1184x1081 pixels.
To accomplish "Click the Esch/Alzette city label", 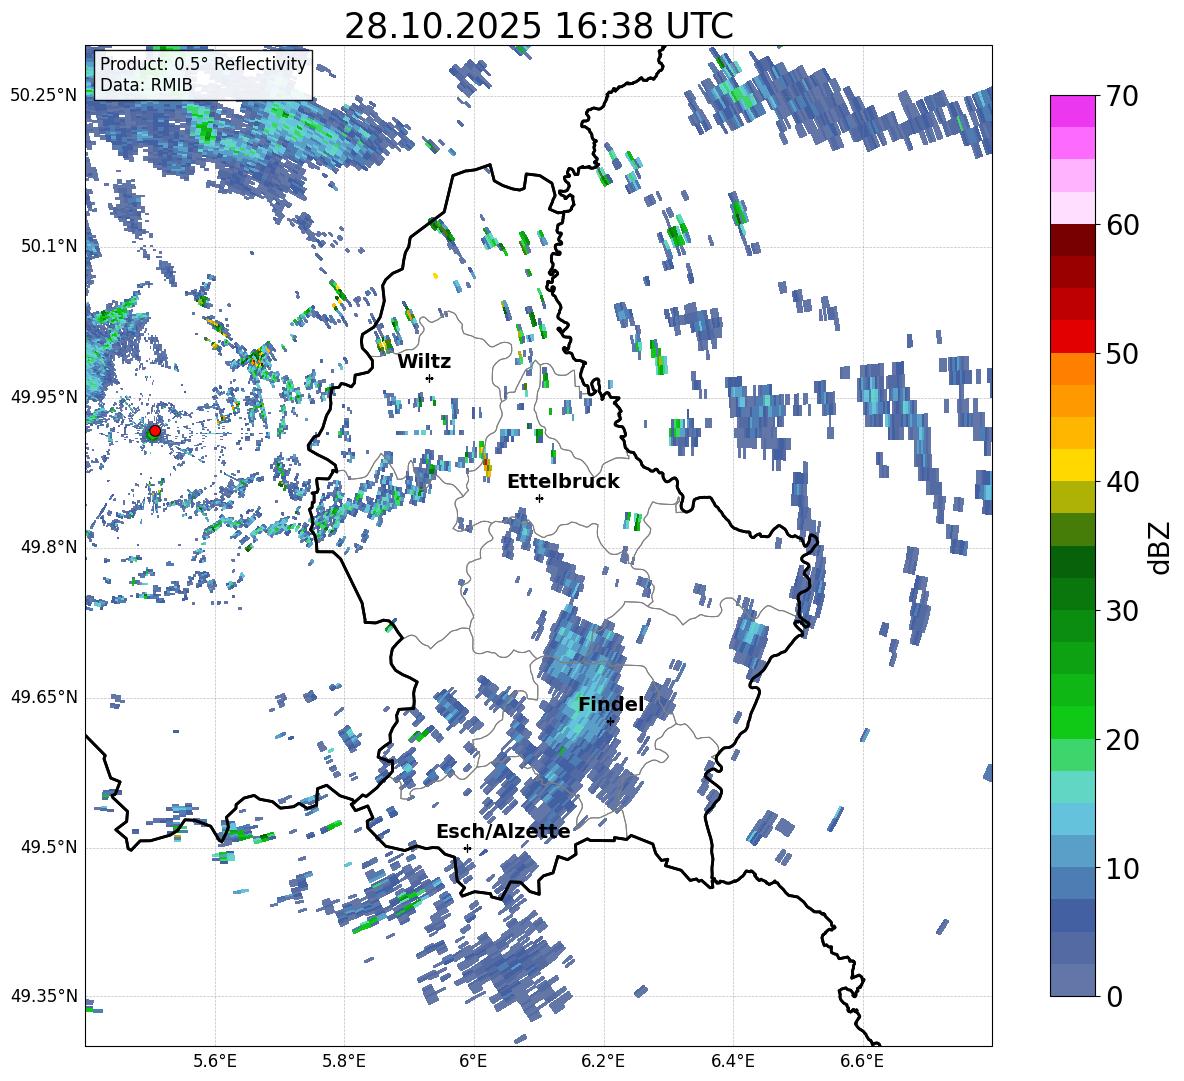I will (x=503, y=832).
